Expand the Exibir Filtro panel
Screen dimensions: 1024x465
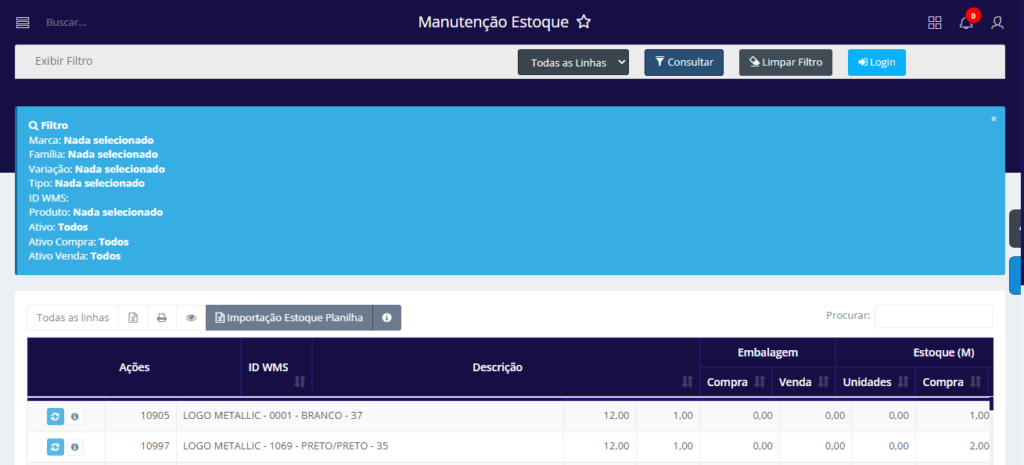coord(64,61)
